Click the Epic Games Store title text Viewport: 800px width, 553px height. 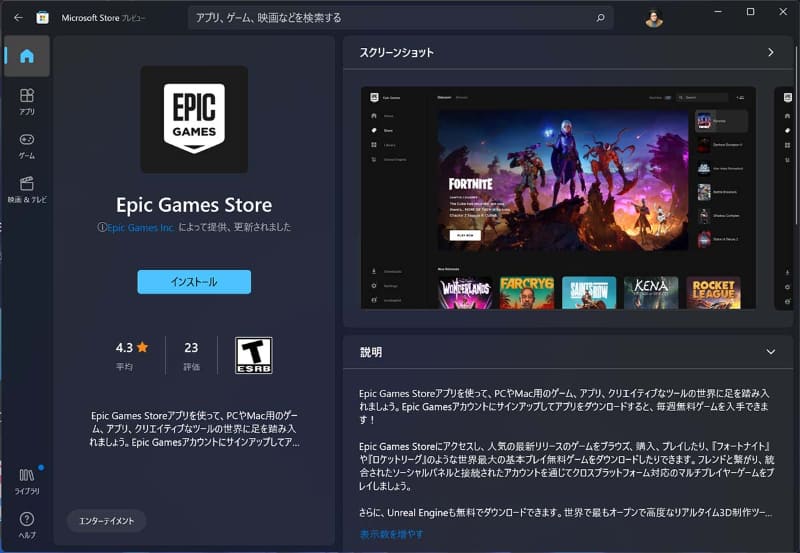pyautogui.click(x=194, y=205)
